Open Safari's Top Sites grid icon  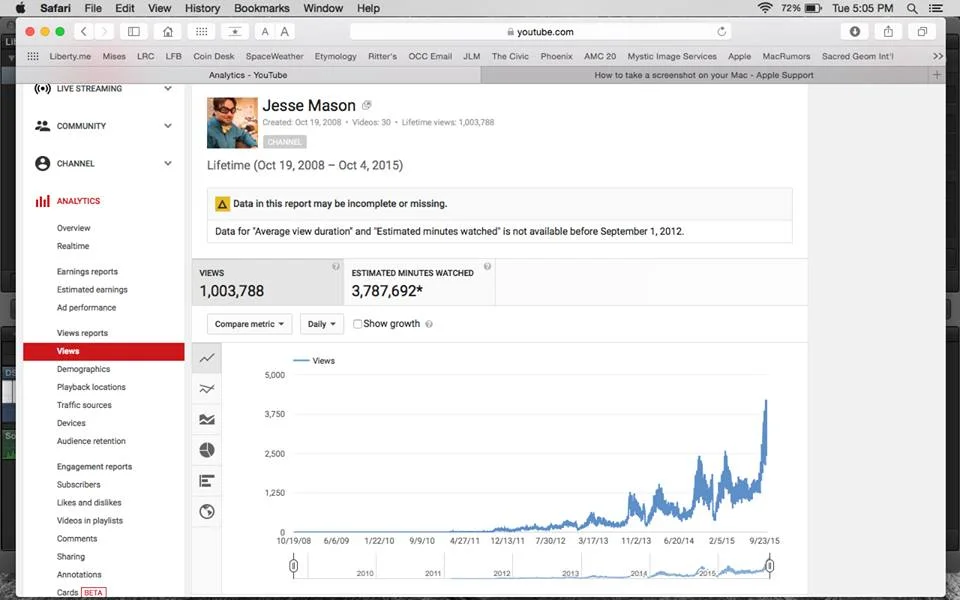click(201, 31)
